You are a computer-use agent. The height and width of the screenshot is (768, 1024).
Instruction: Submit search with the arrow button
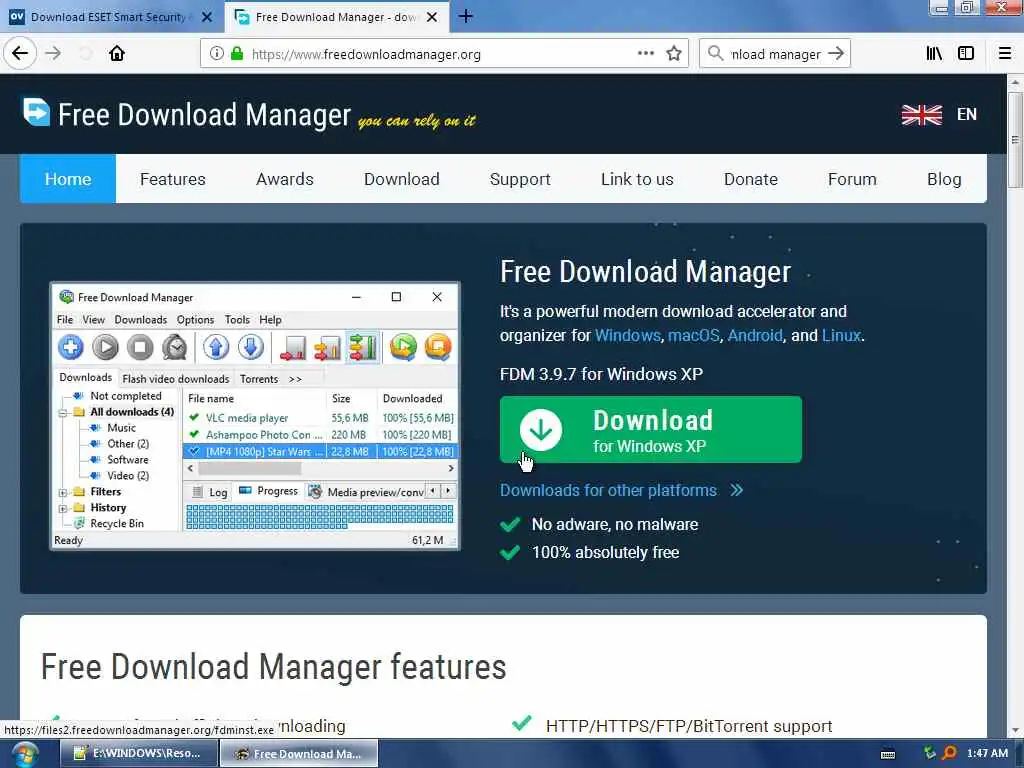pos(836,54)
